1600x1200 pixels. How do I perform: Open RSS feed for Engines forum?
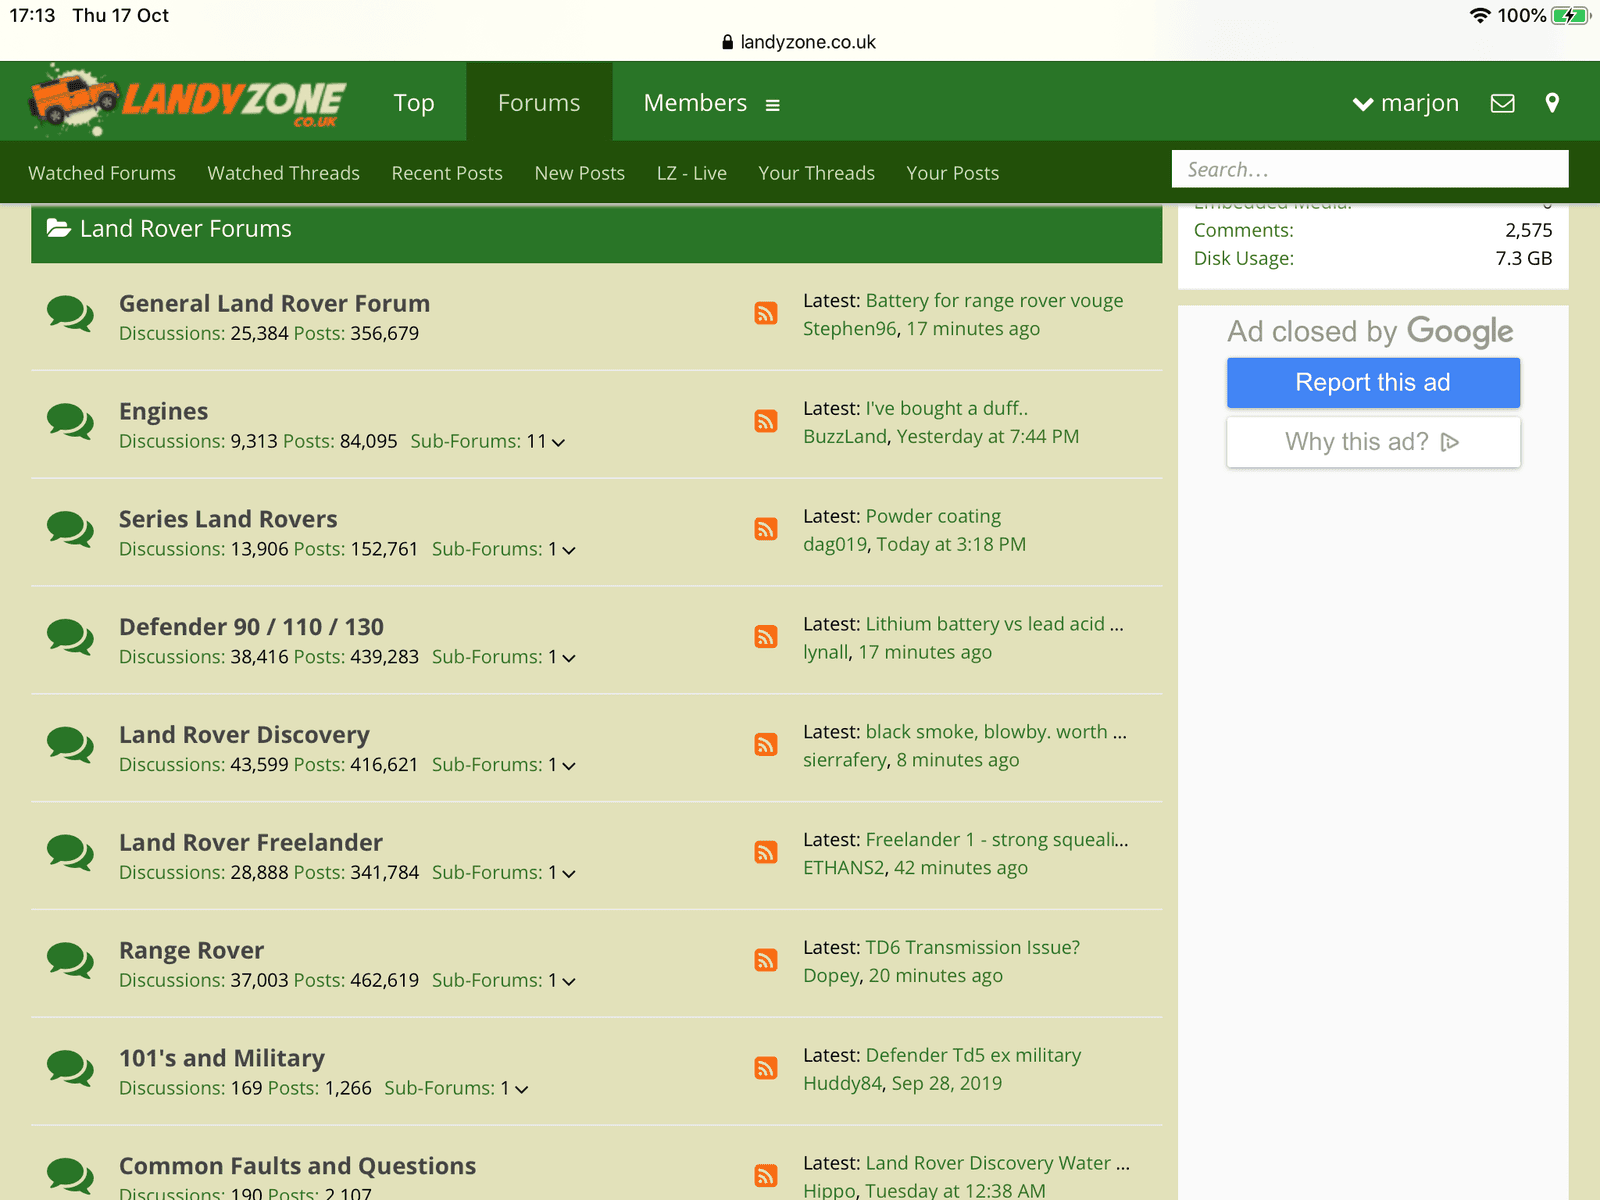click(766, 421)
